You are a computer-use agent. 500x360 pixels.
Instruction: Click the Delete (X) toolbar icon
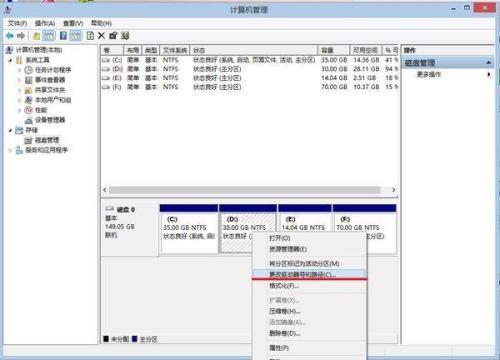point(102,36)
